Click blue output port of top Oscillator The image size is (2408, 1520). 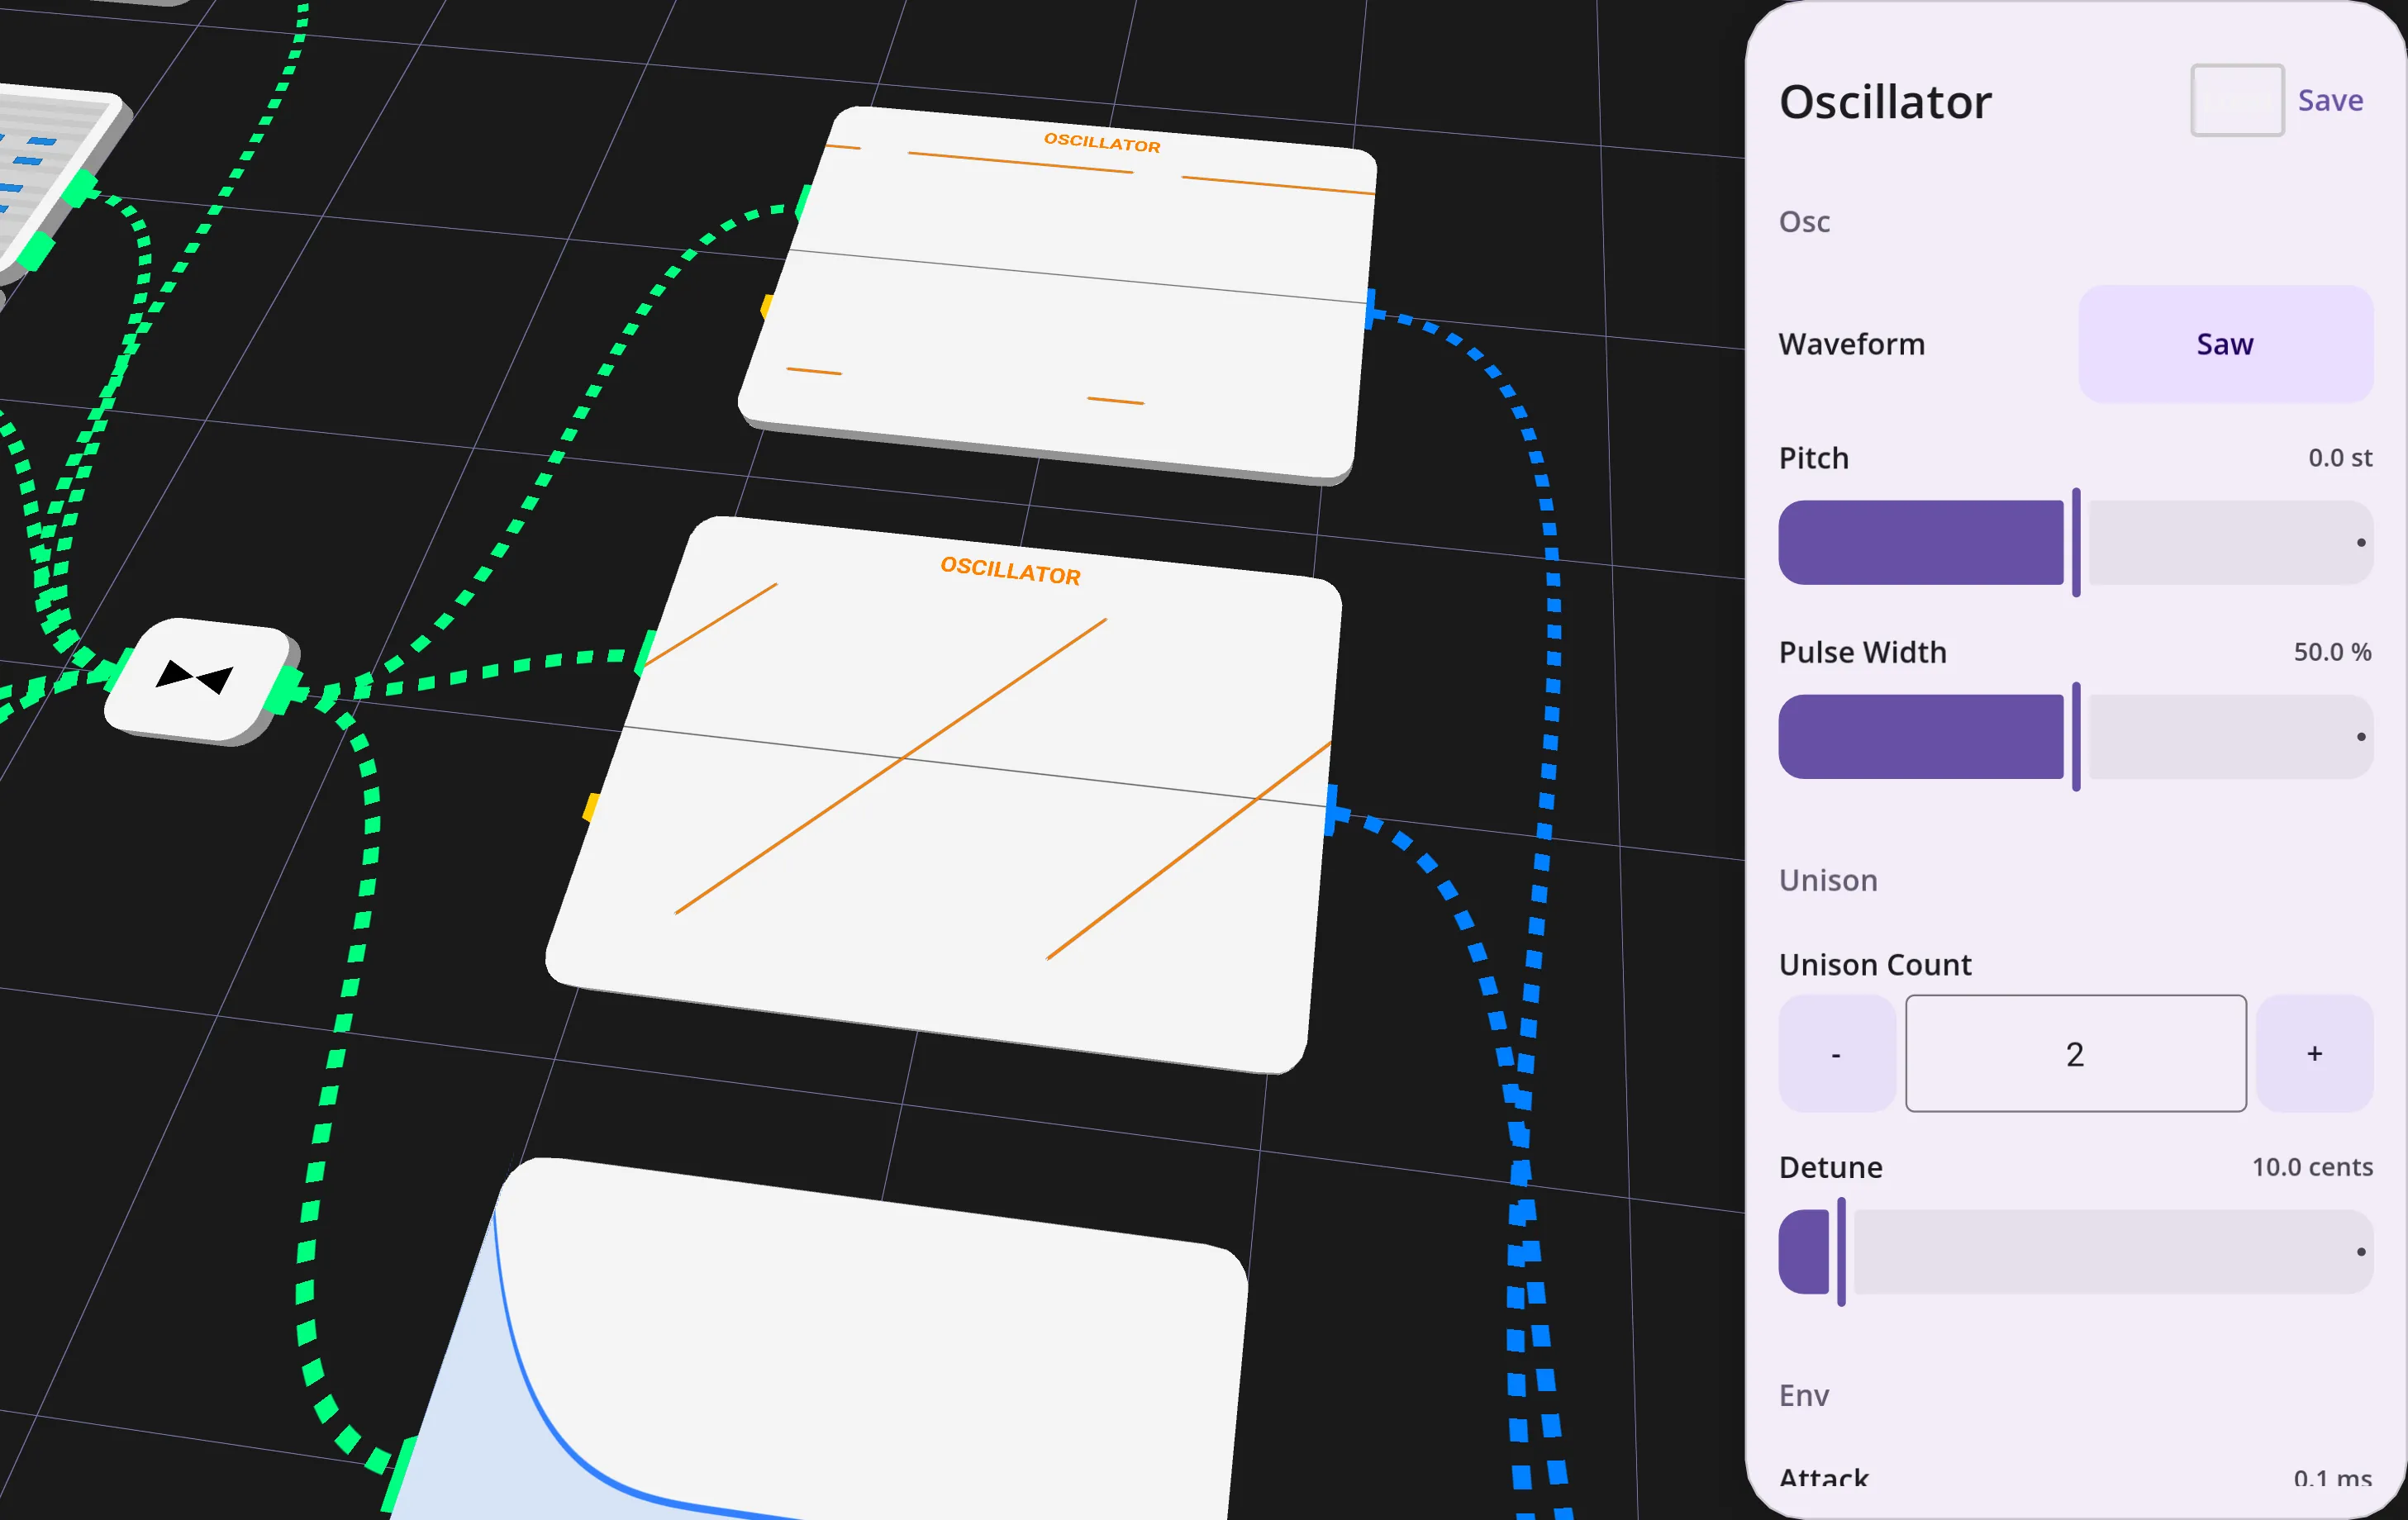point(1371,309)
